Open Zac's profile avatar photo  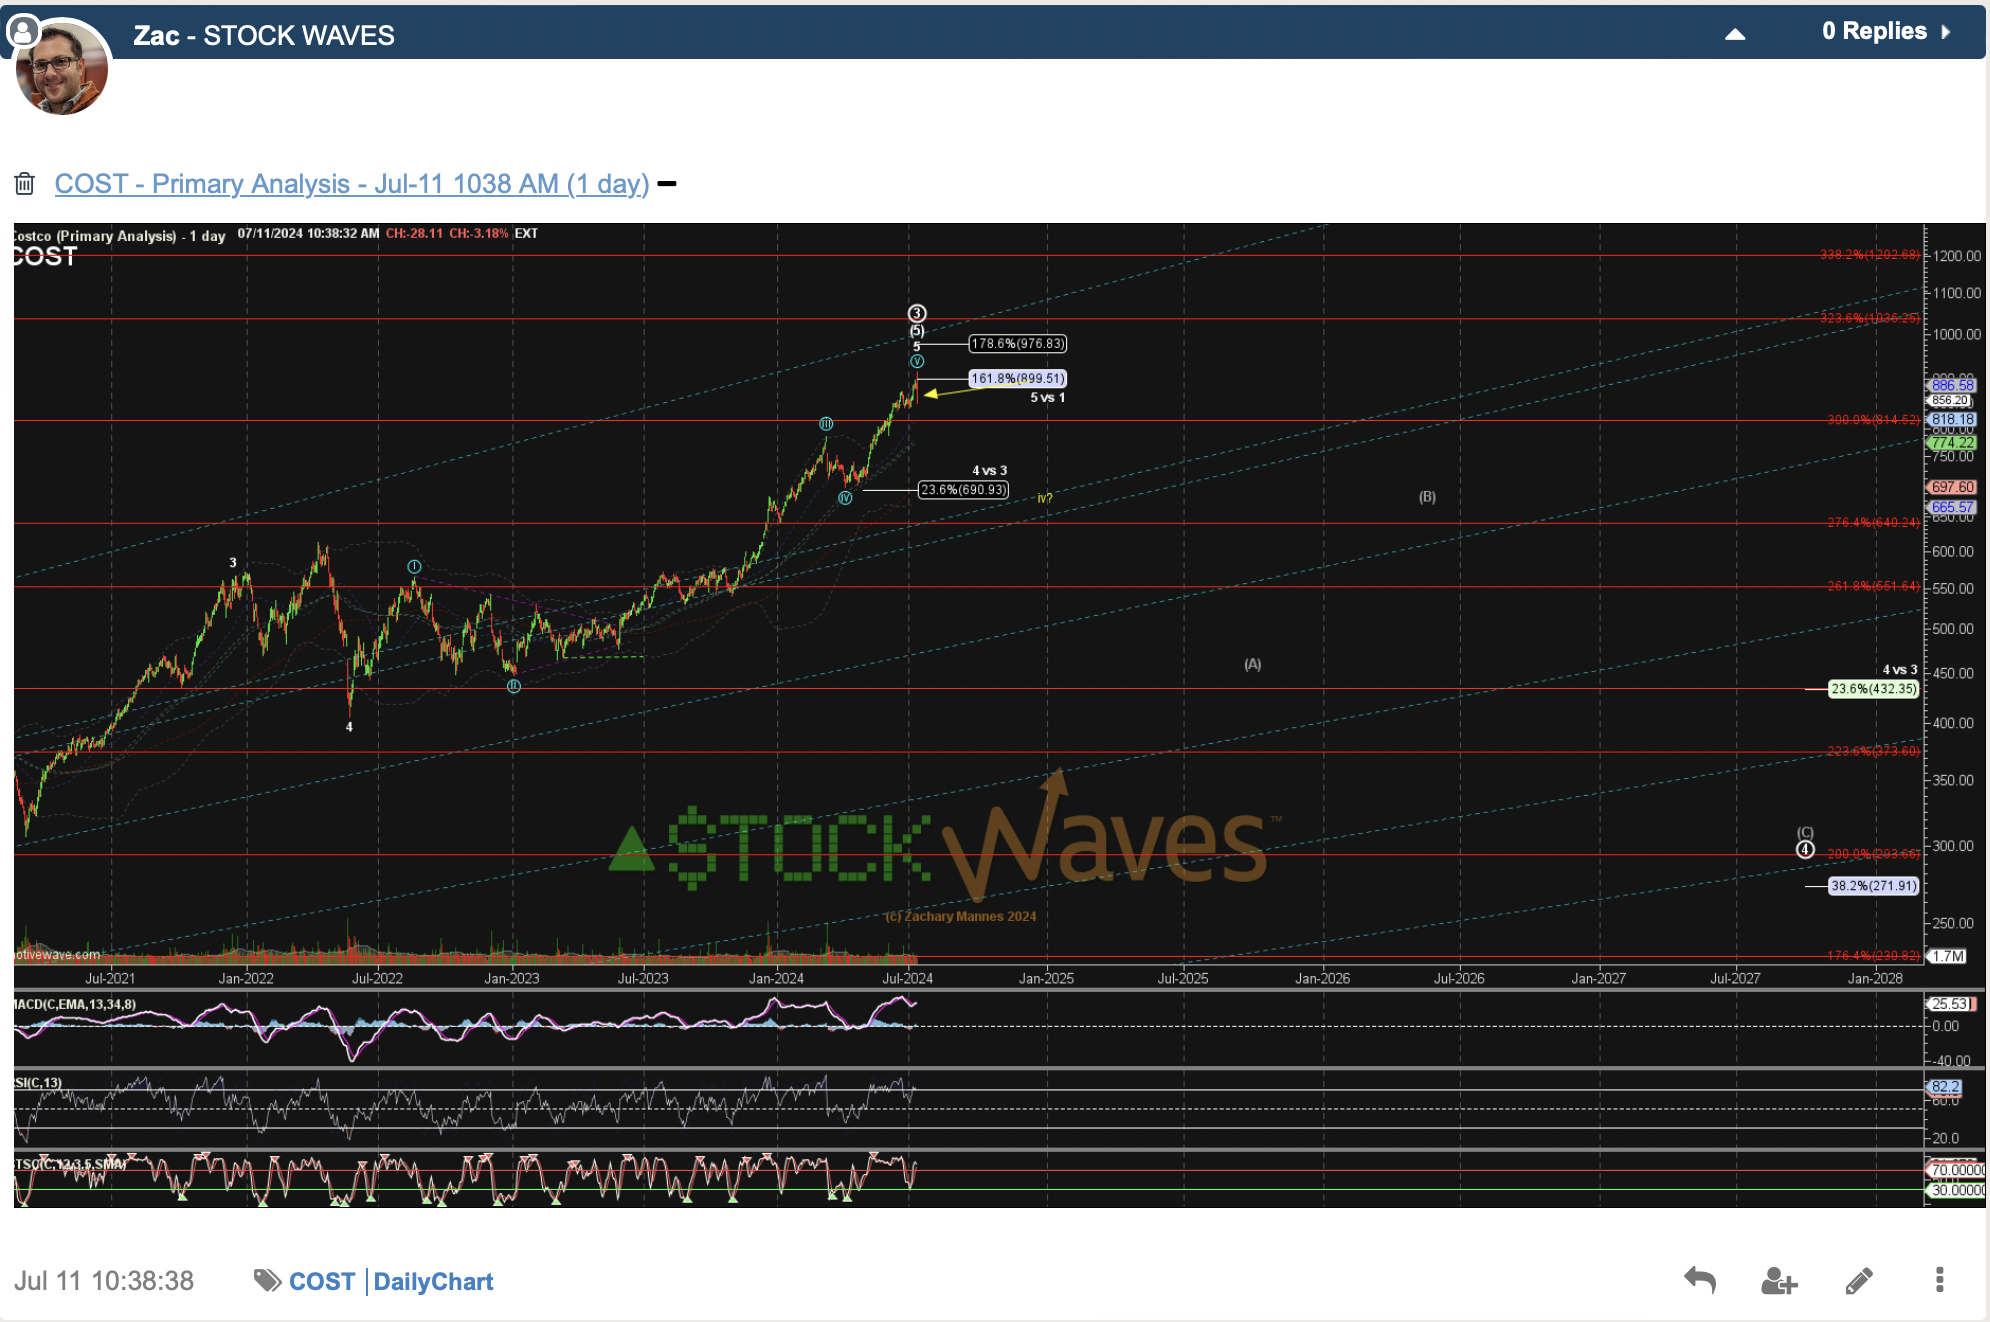tap(62, 68)
